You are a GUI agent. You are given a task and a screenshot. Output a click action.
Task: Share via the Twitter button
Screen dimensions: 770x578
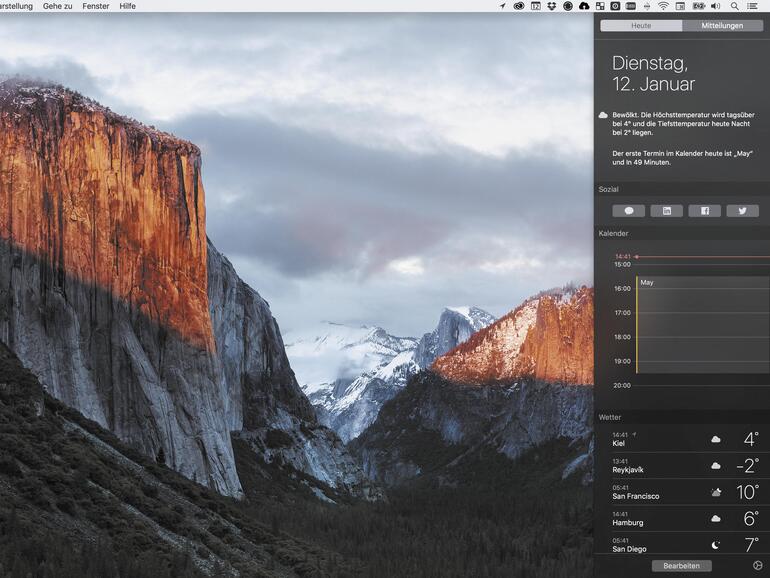coord(742,211)
